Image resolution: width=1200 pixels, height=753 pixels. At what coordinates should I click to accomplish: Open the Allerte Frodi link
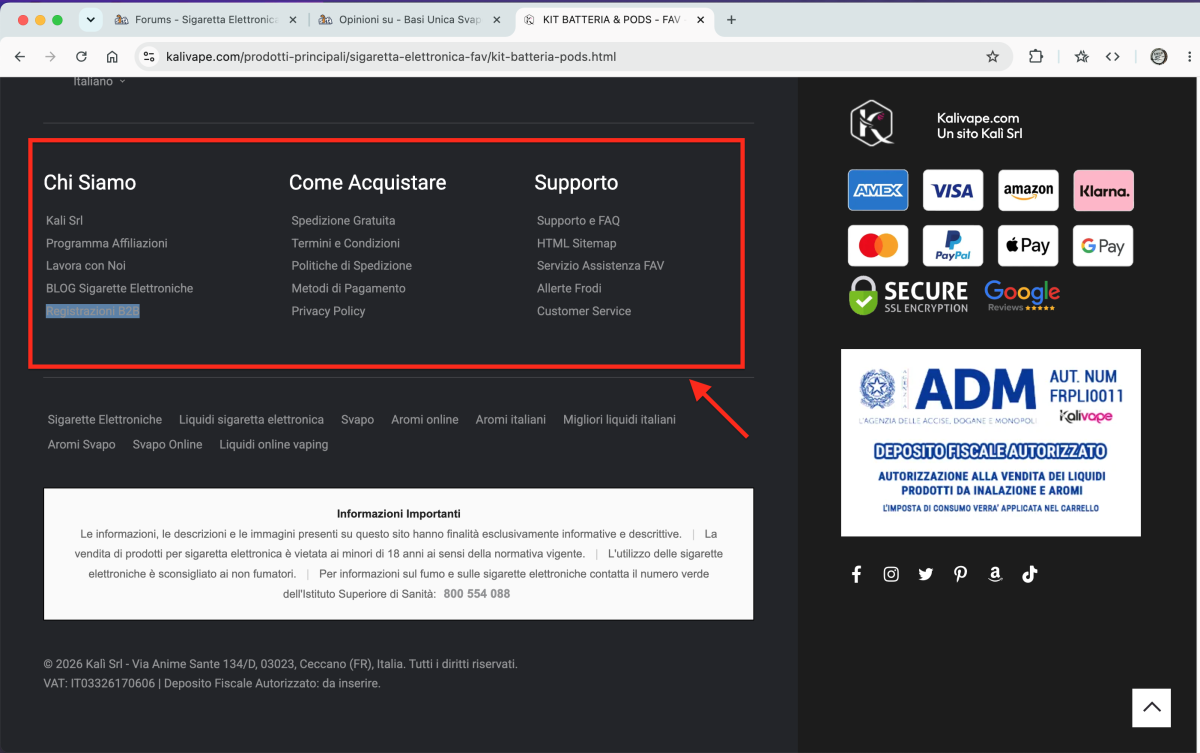(569, 288)
